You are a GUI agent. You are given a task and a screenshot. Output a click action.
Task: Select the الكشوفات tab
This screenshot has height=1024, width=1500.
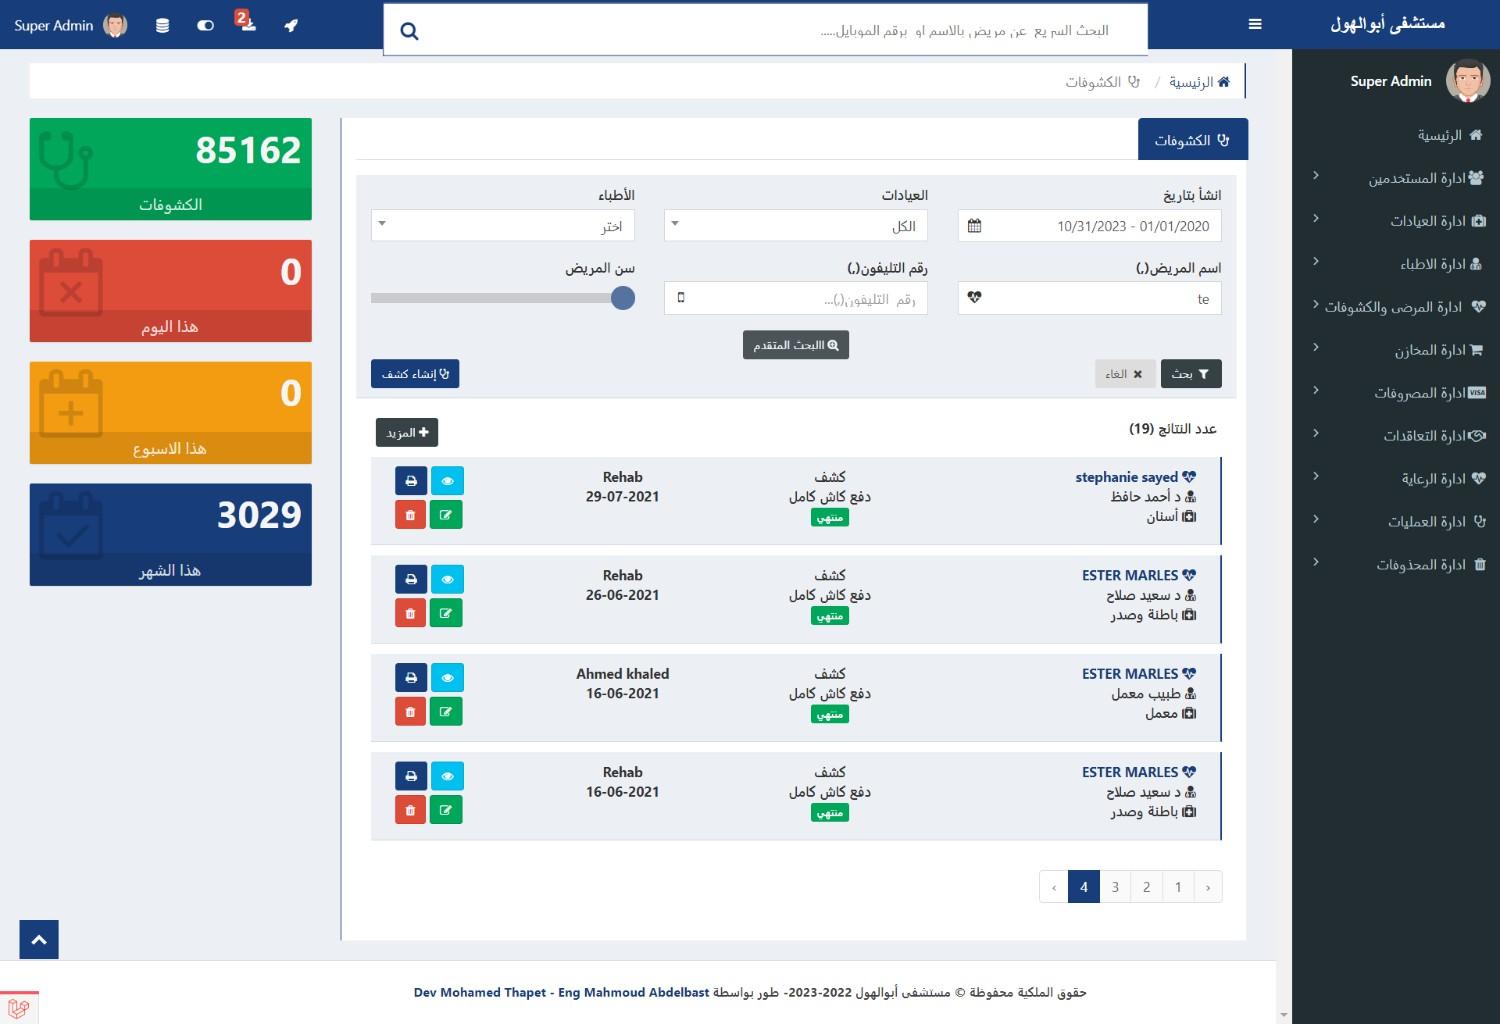tap(1192, 140)
